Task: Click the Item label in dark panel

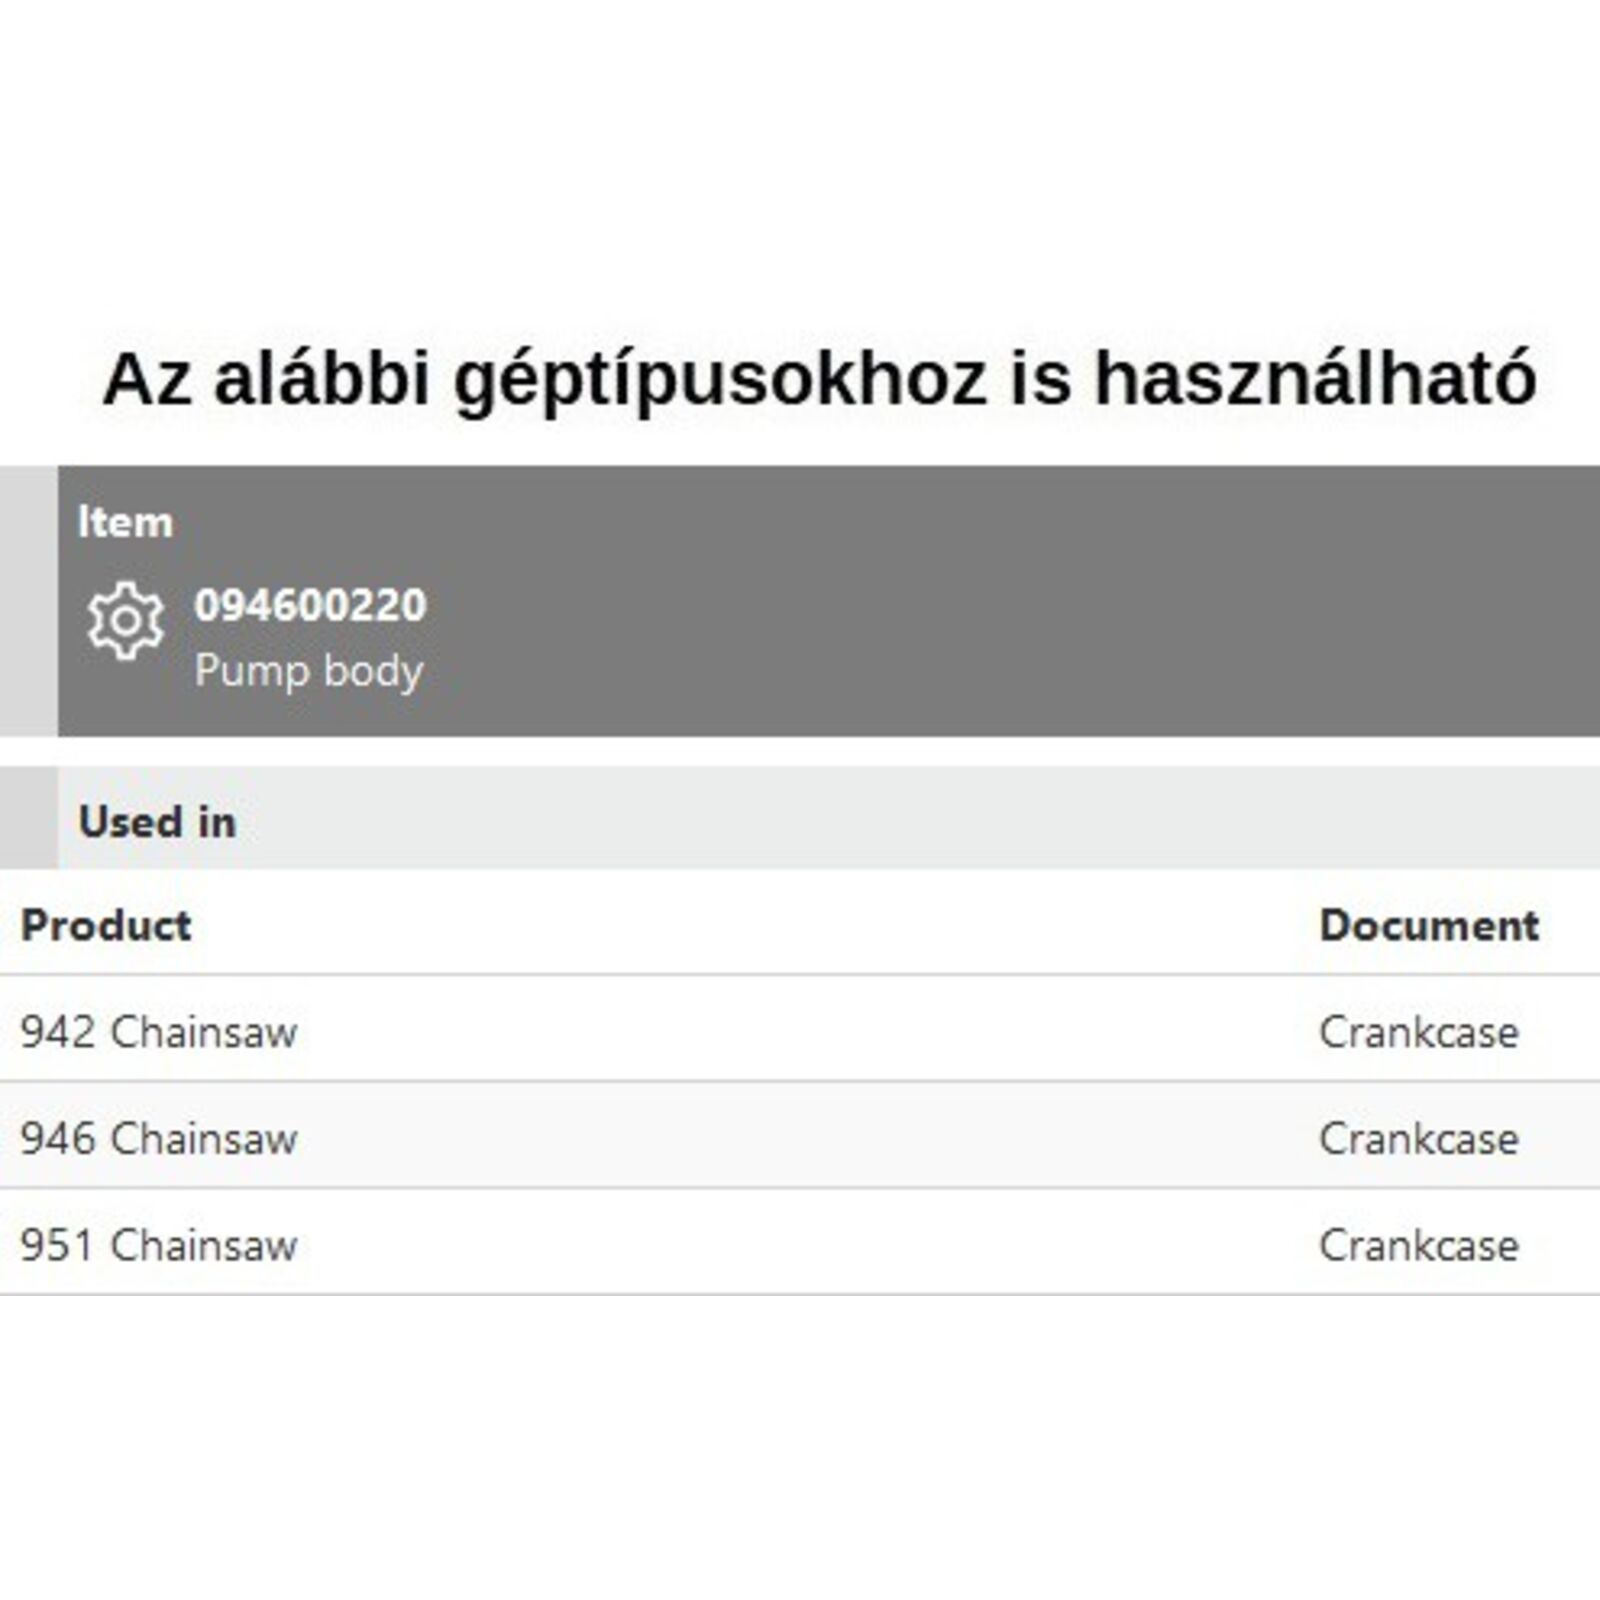Action: [125, 522]
